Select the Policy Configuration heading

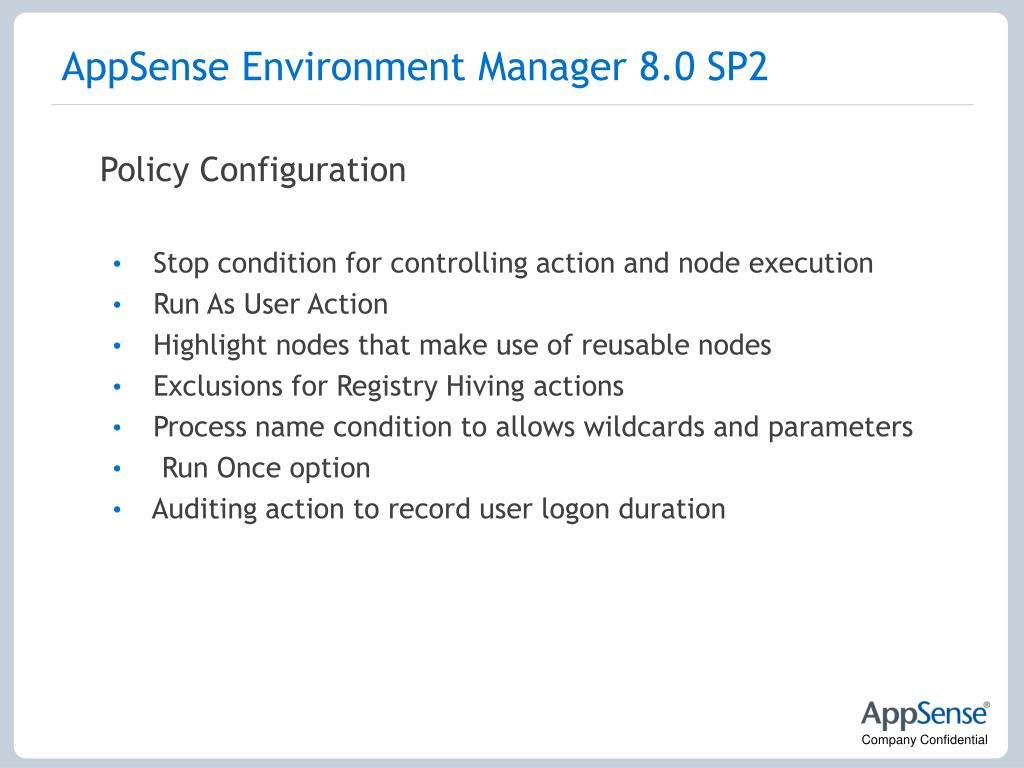(253, 170)
